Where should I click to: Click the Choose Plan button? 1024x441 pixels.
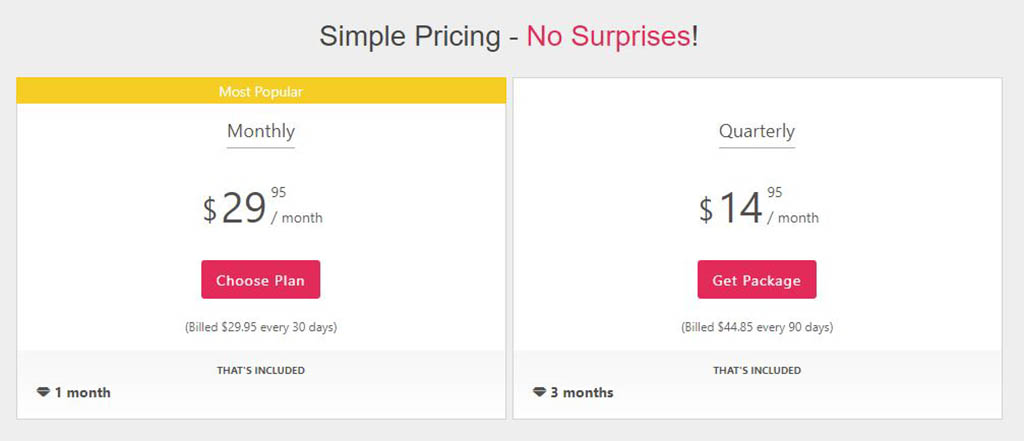[x=261, y=280]
